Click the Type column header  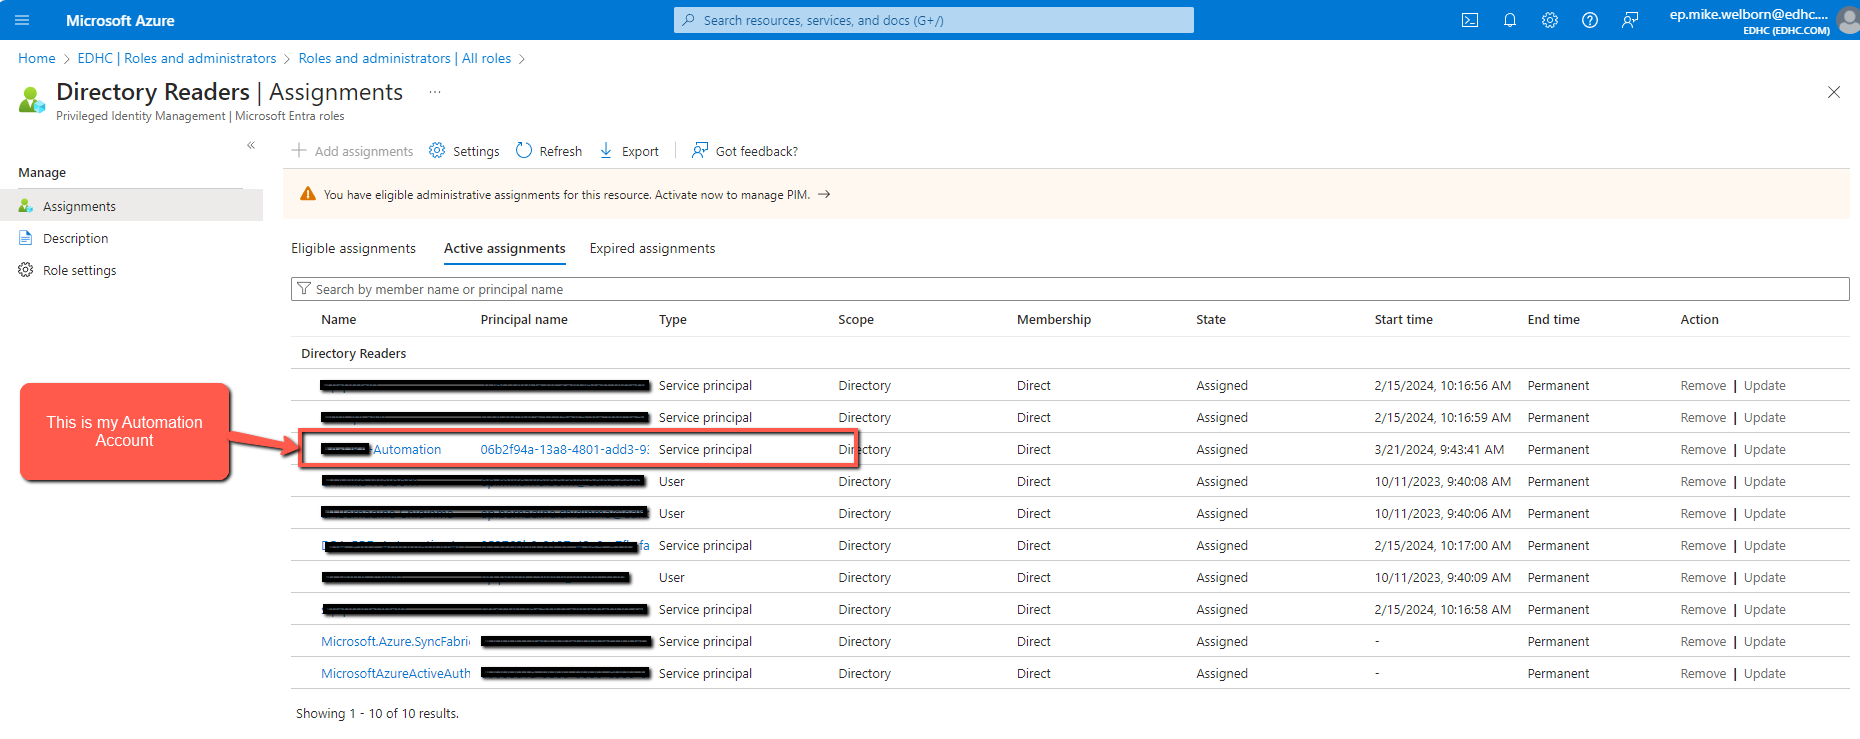pyautogui.click(x=673, y=320)
